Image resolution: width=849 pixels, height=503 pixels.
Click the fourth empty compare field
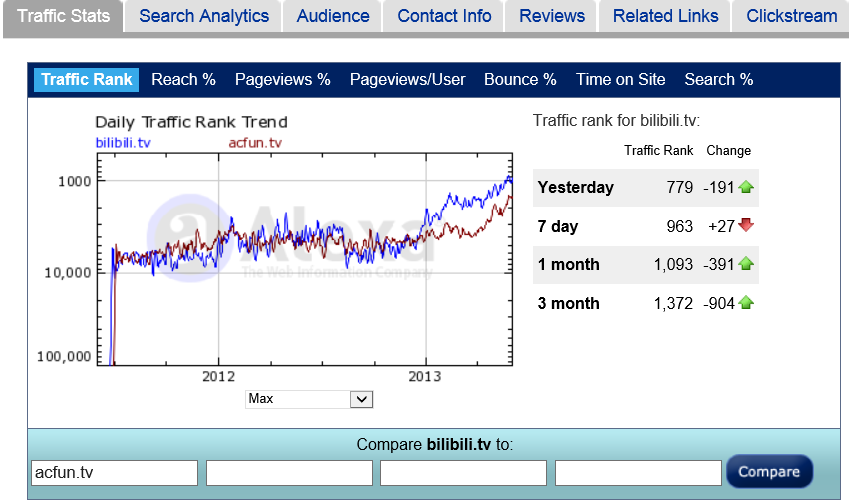[638, 473]
